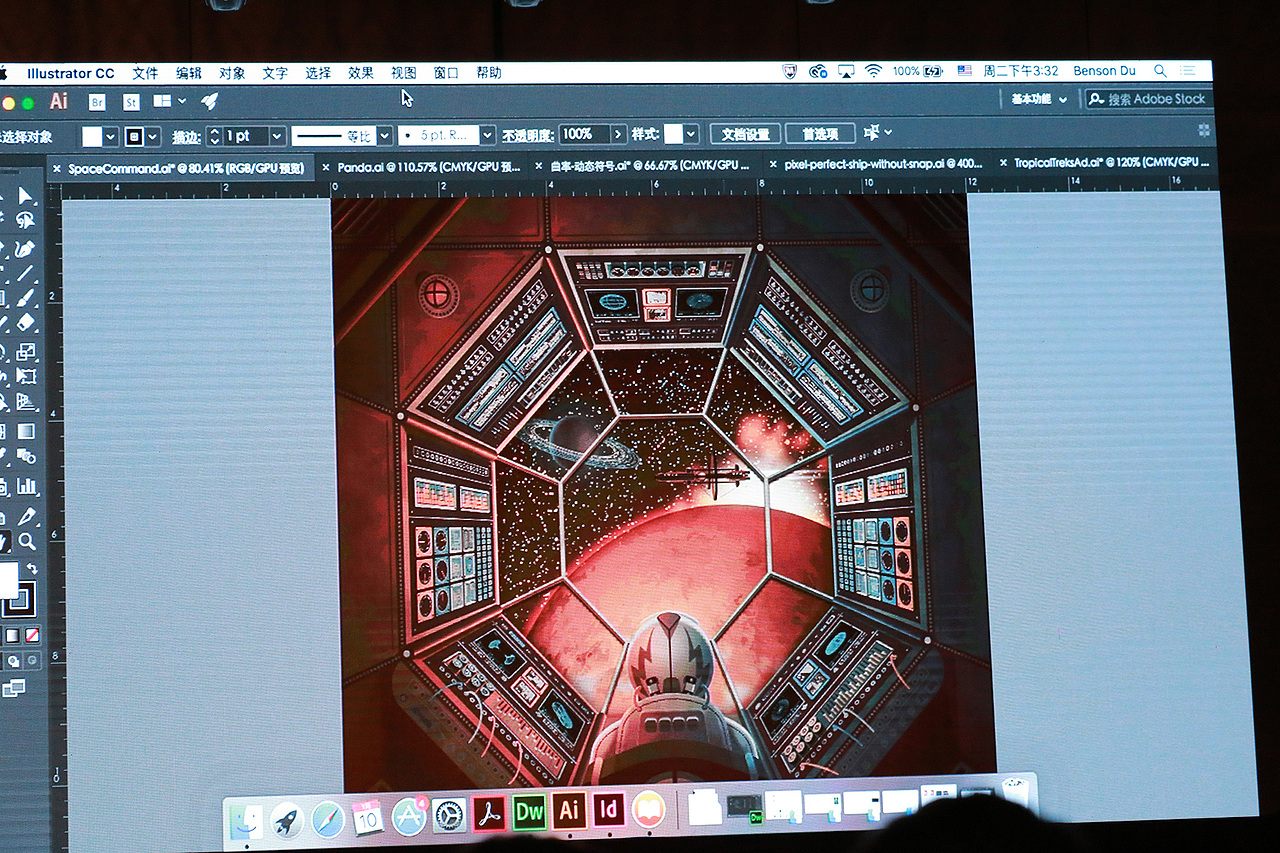Open the 窗口 menu
The image size is (1280, 853).
[446, 73]
